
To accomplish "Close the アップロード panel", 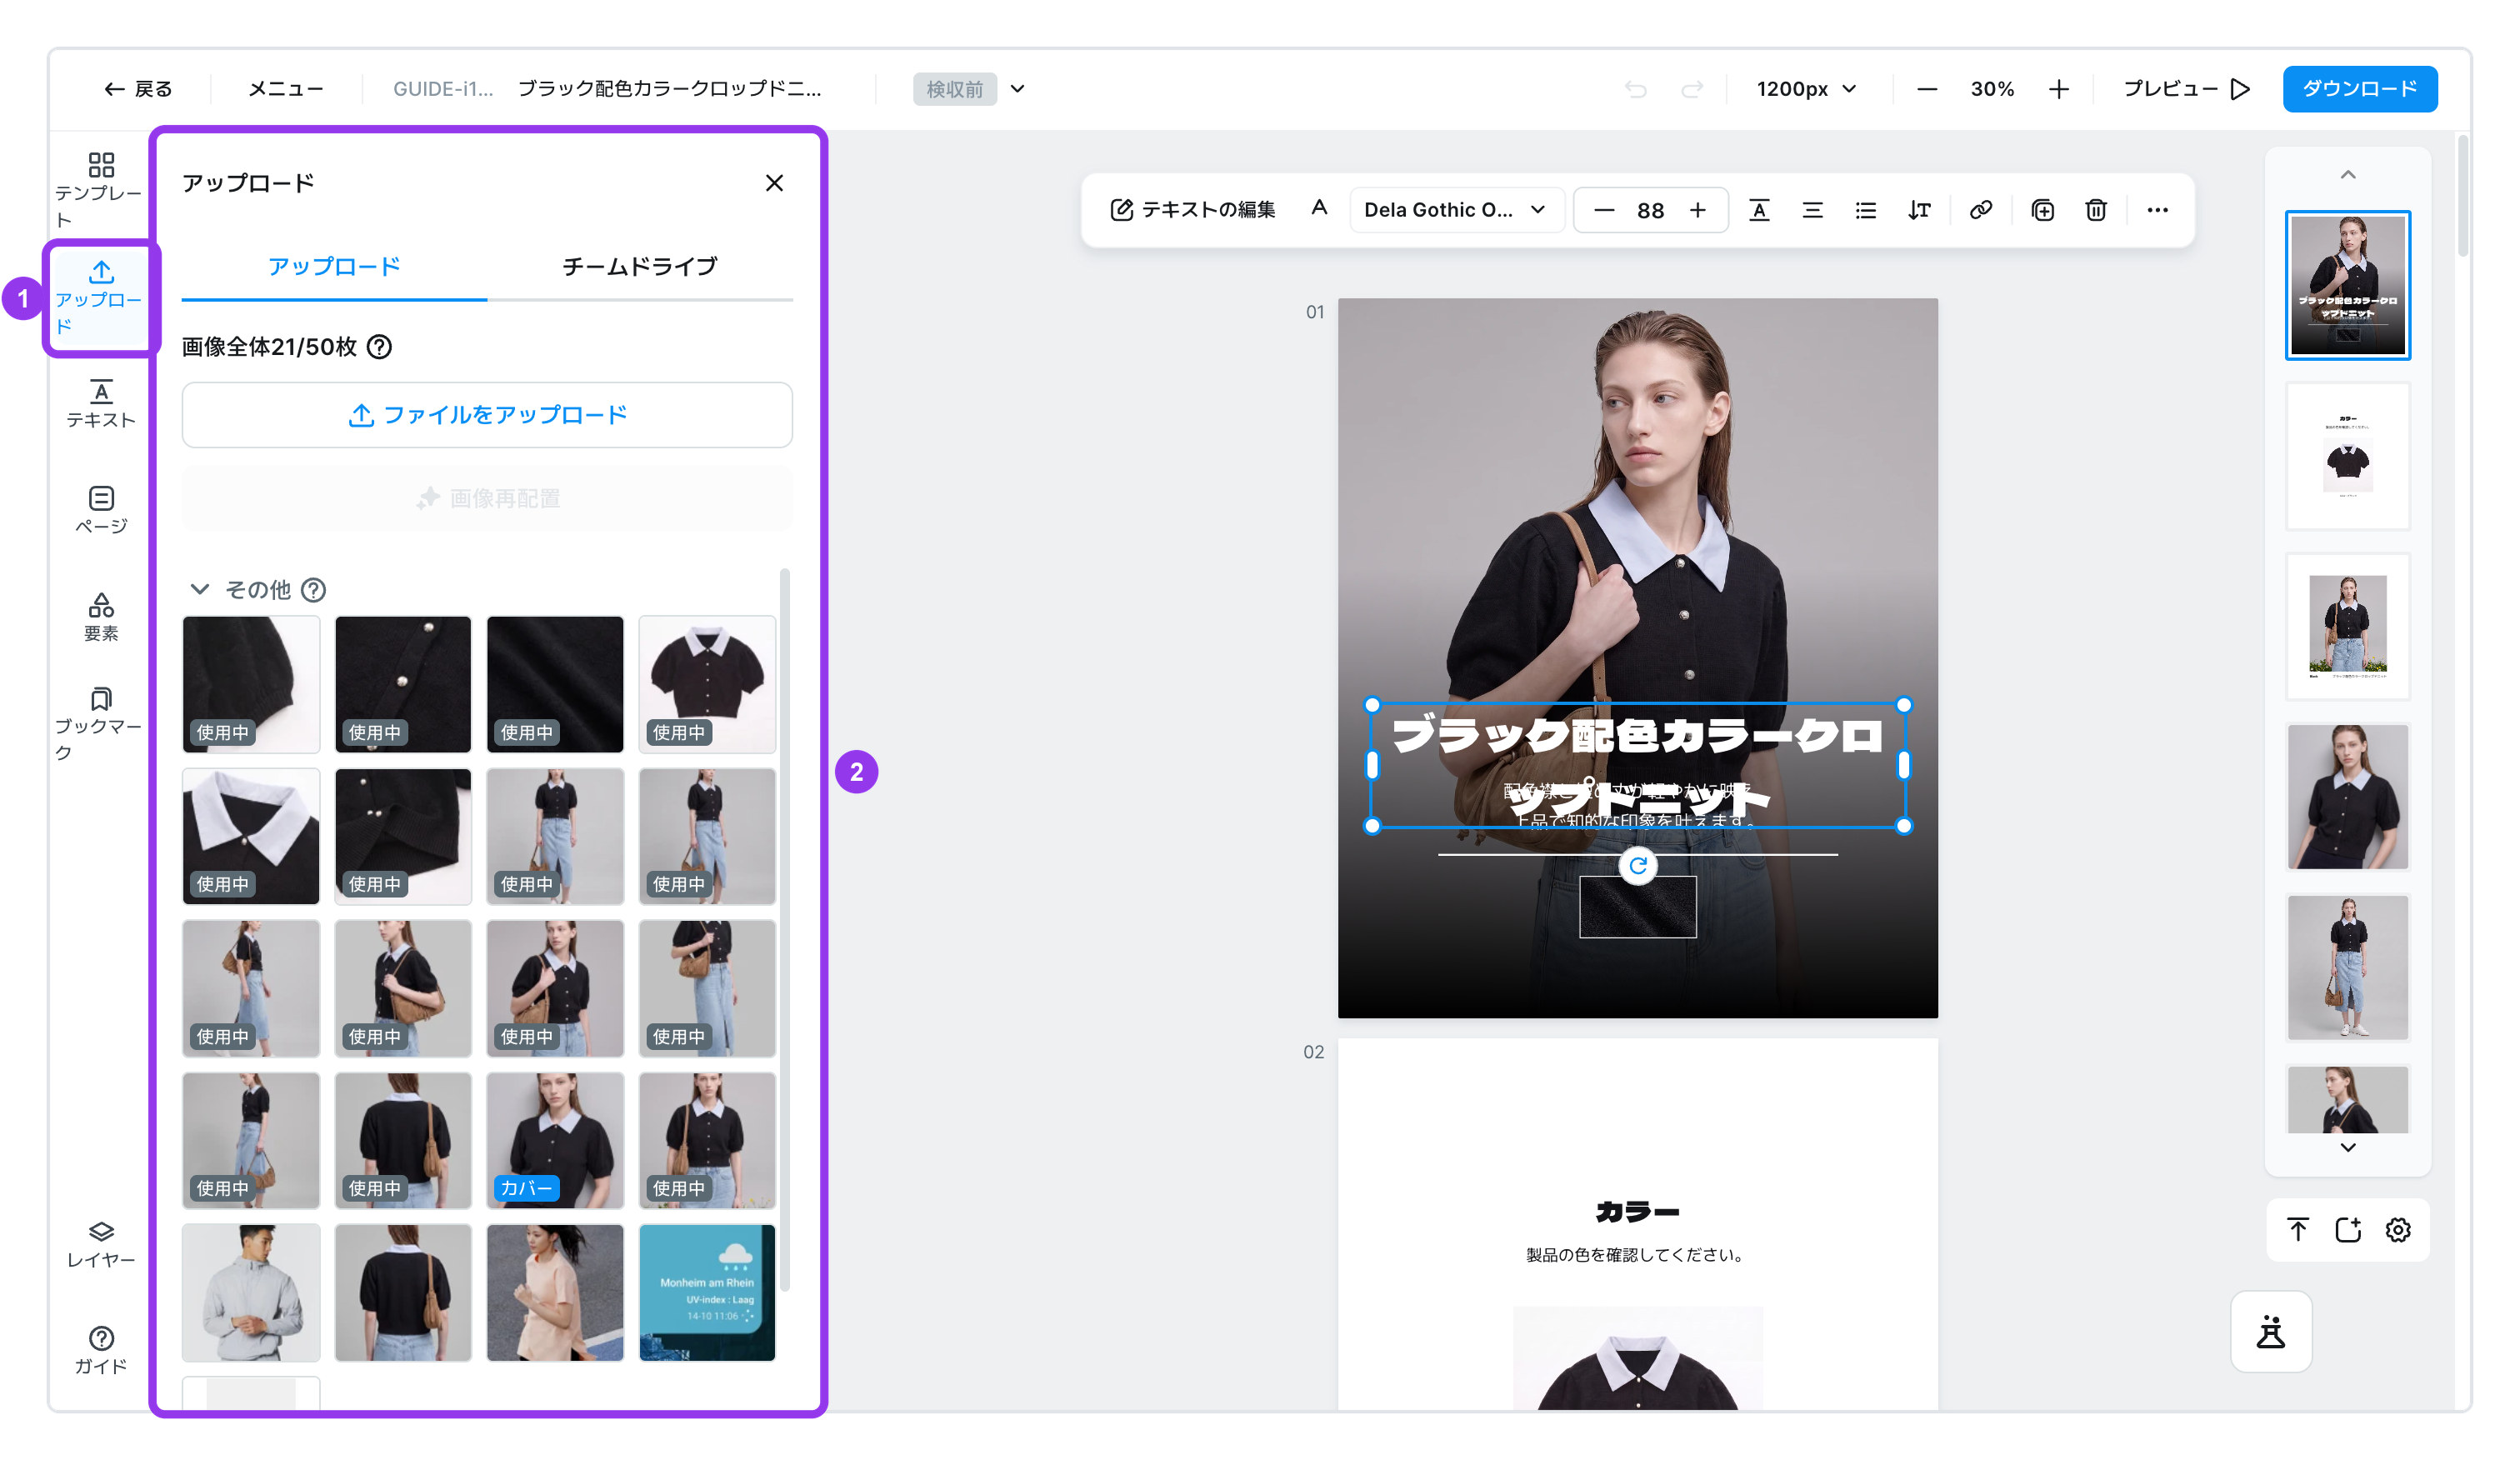I will tap(774, 183).
